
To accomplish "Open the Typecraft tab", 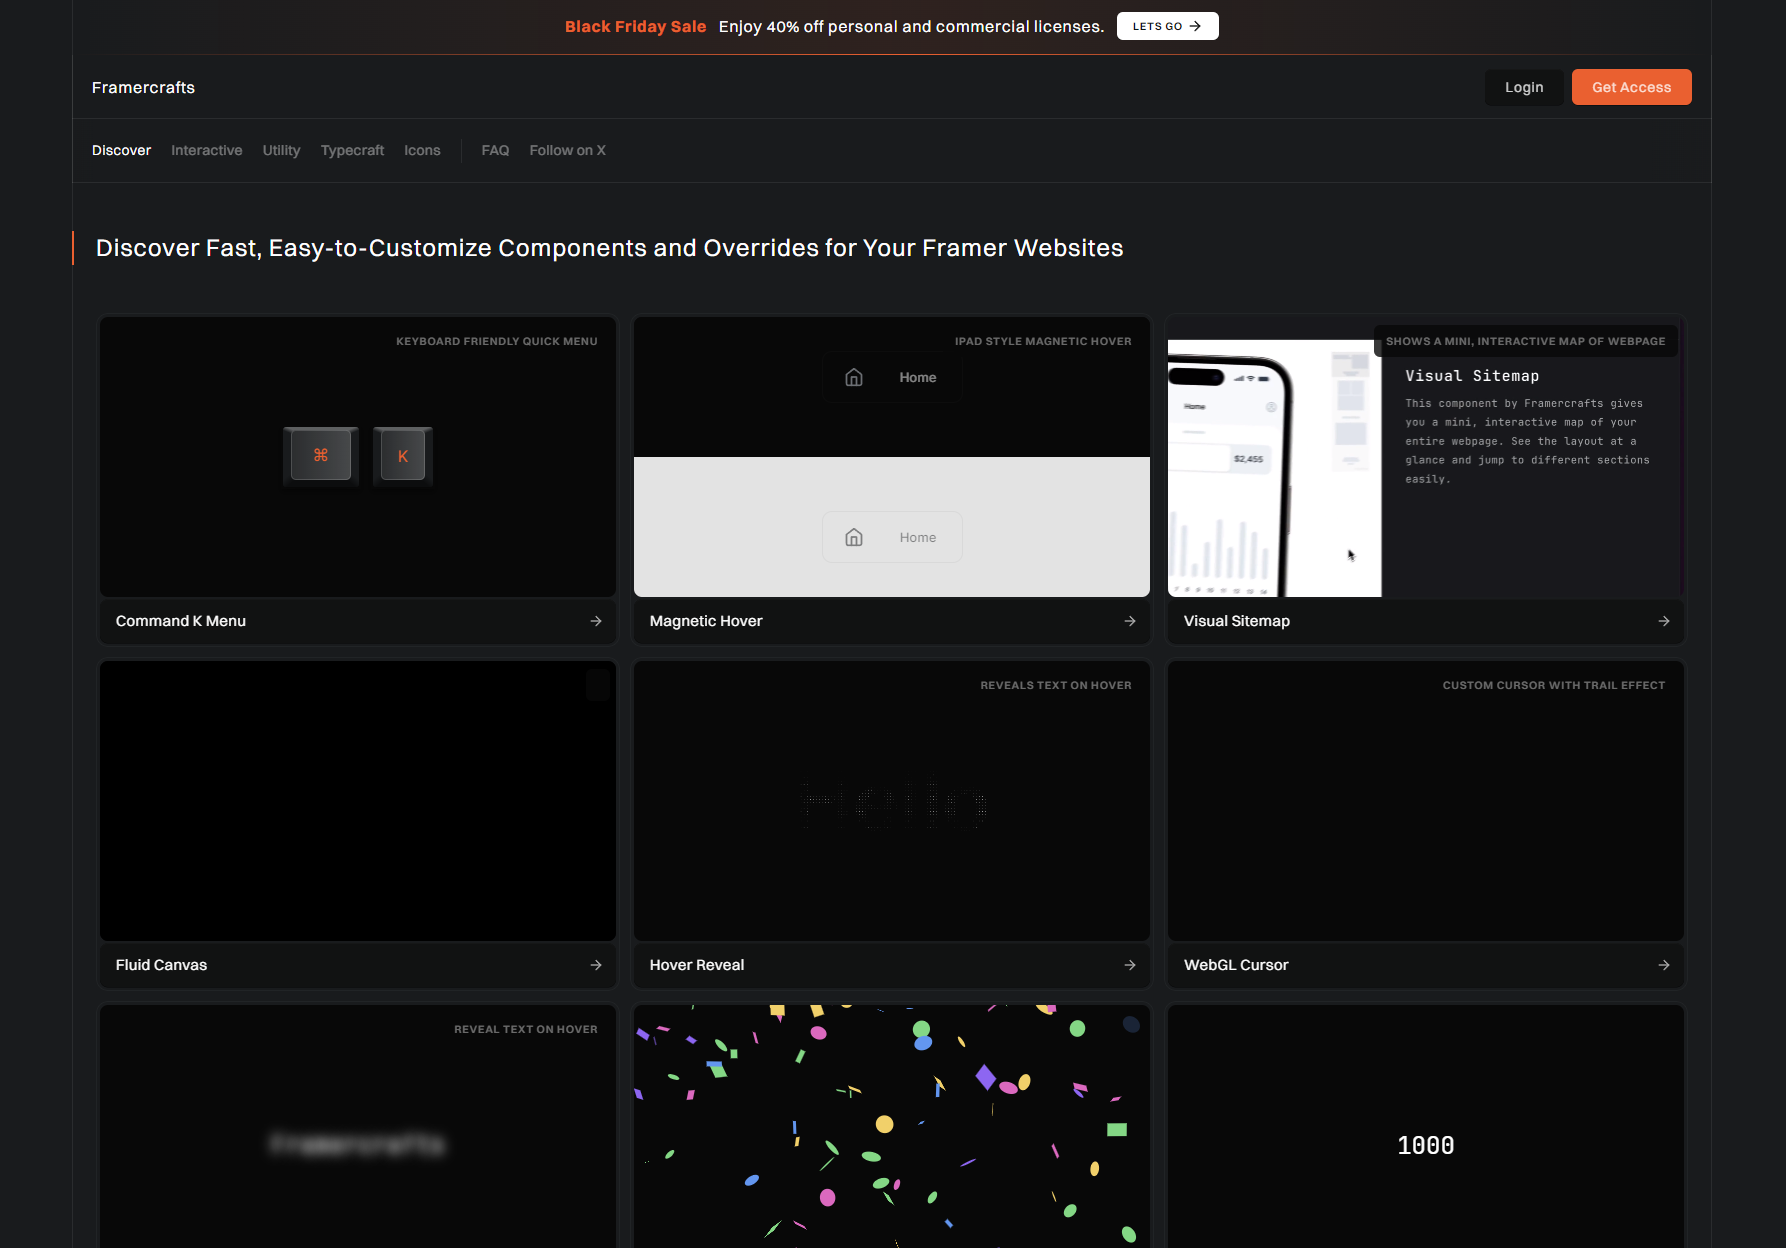I will [x=352, y=150].
